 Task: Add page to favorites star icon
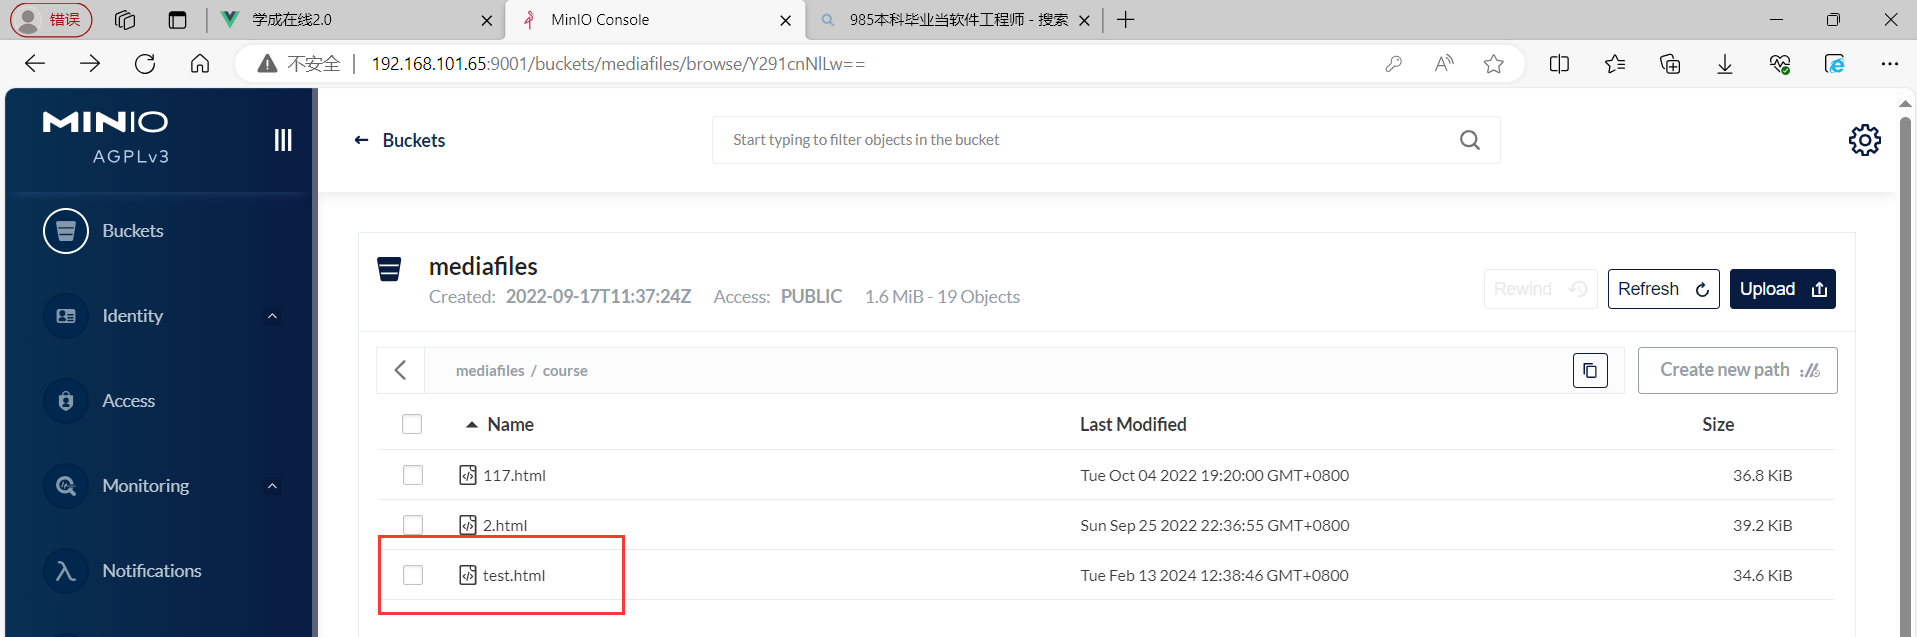click(1494, 64)
